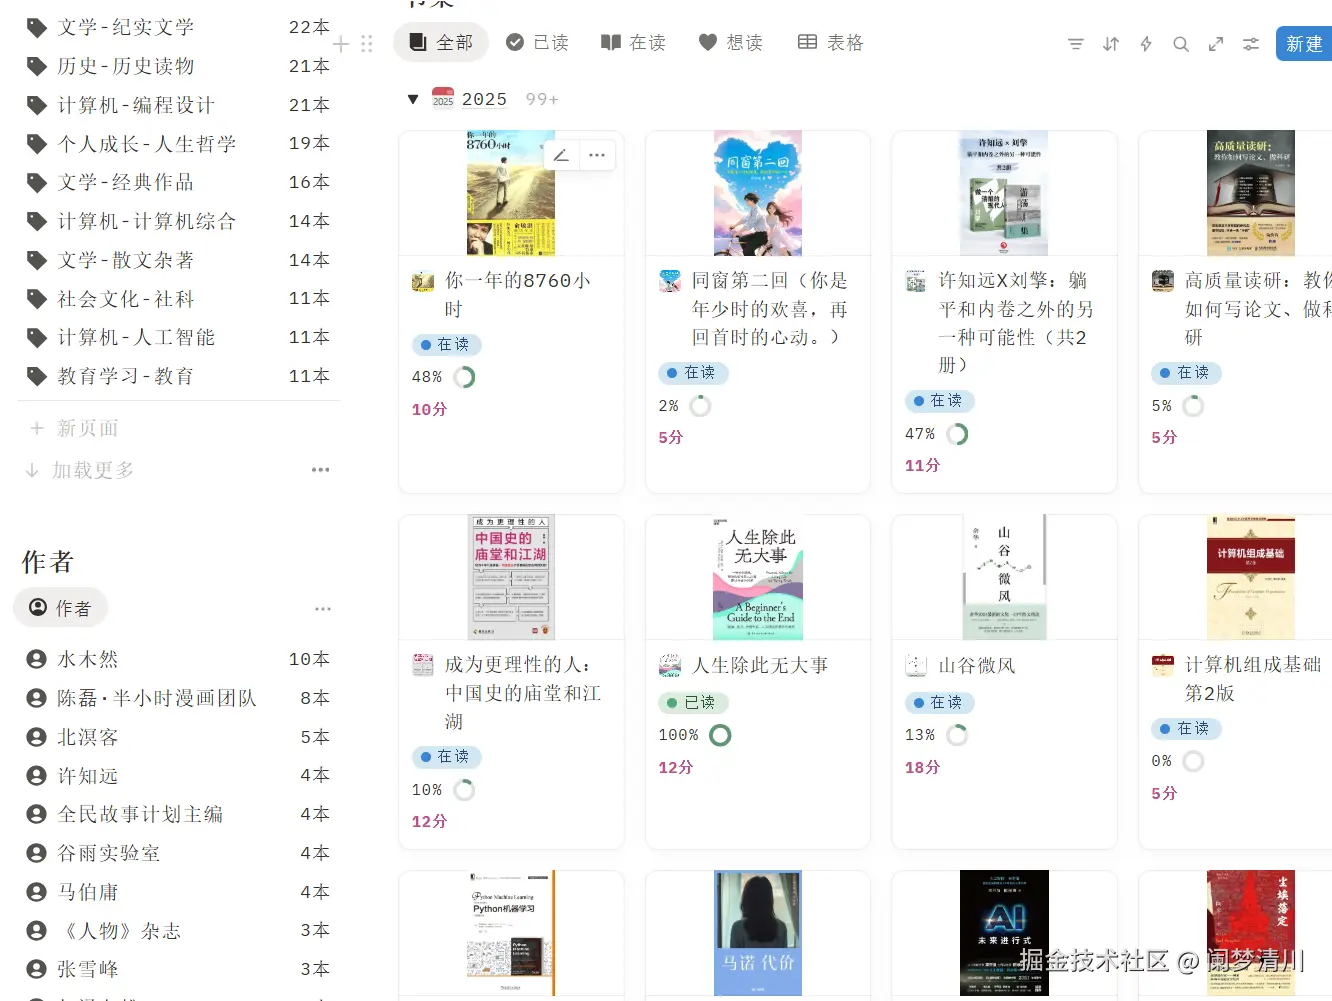Screen dimensions: 1332x1001
Task: Open the 历史-历史读物 category
Action: point(178,66)
